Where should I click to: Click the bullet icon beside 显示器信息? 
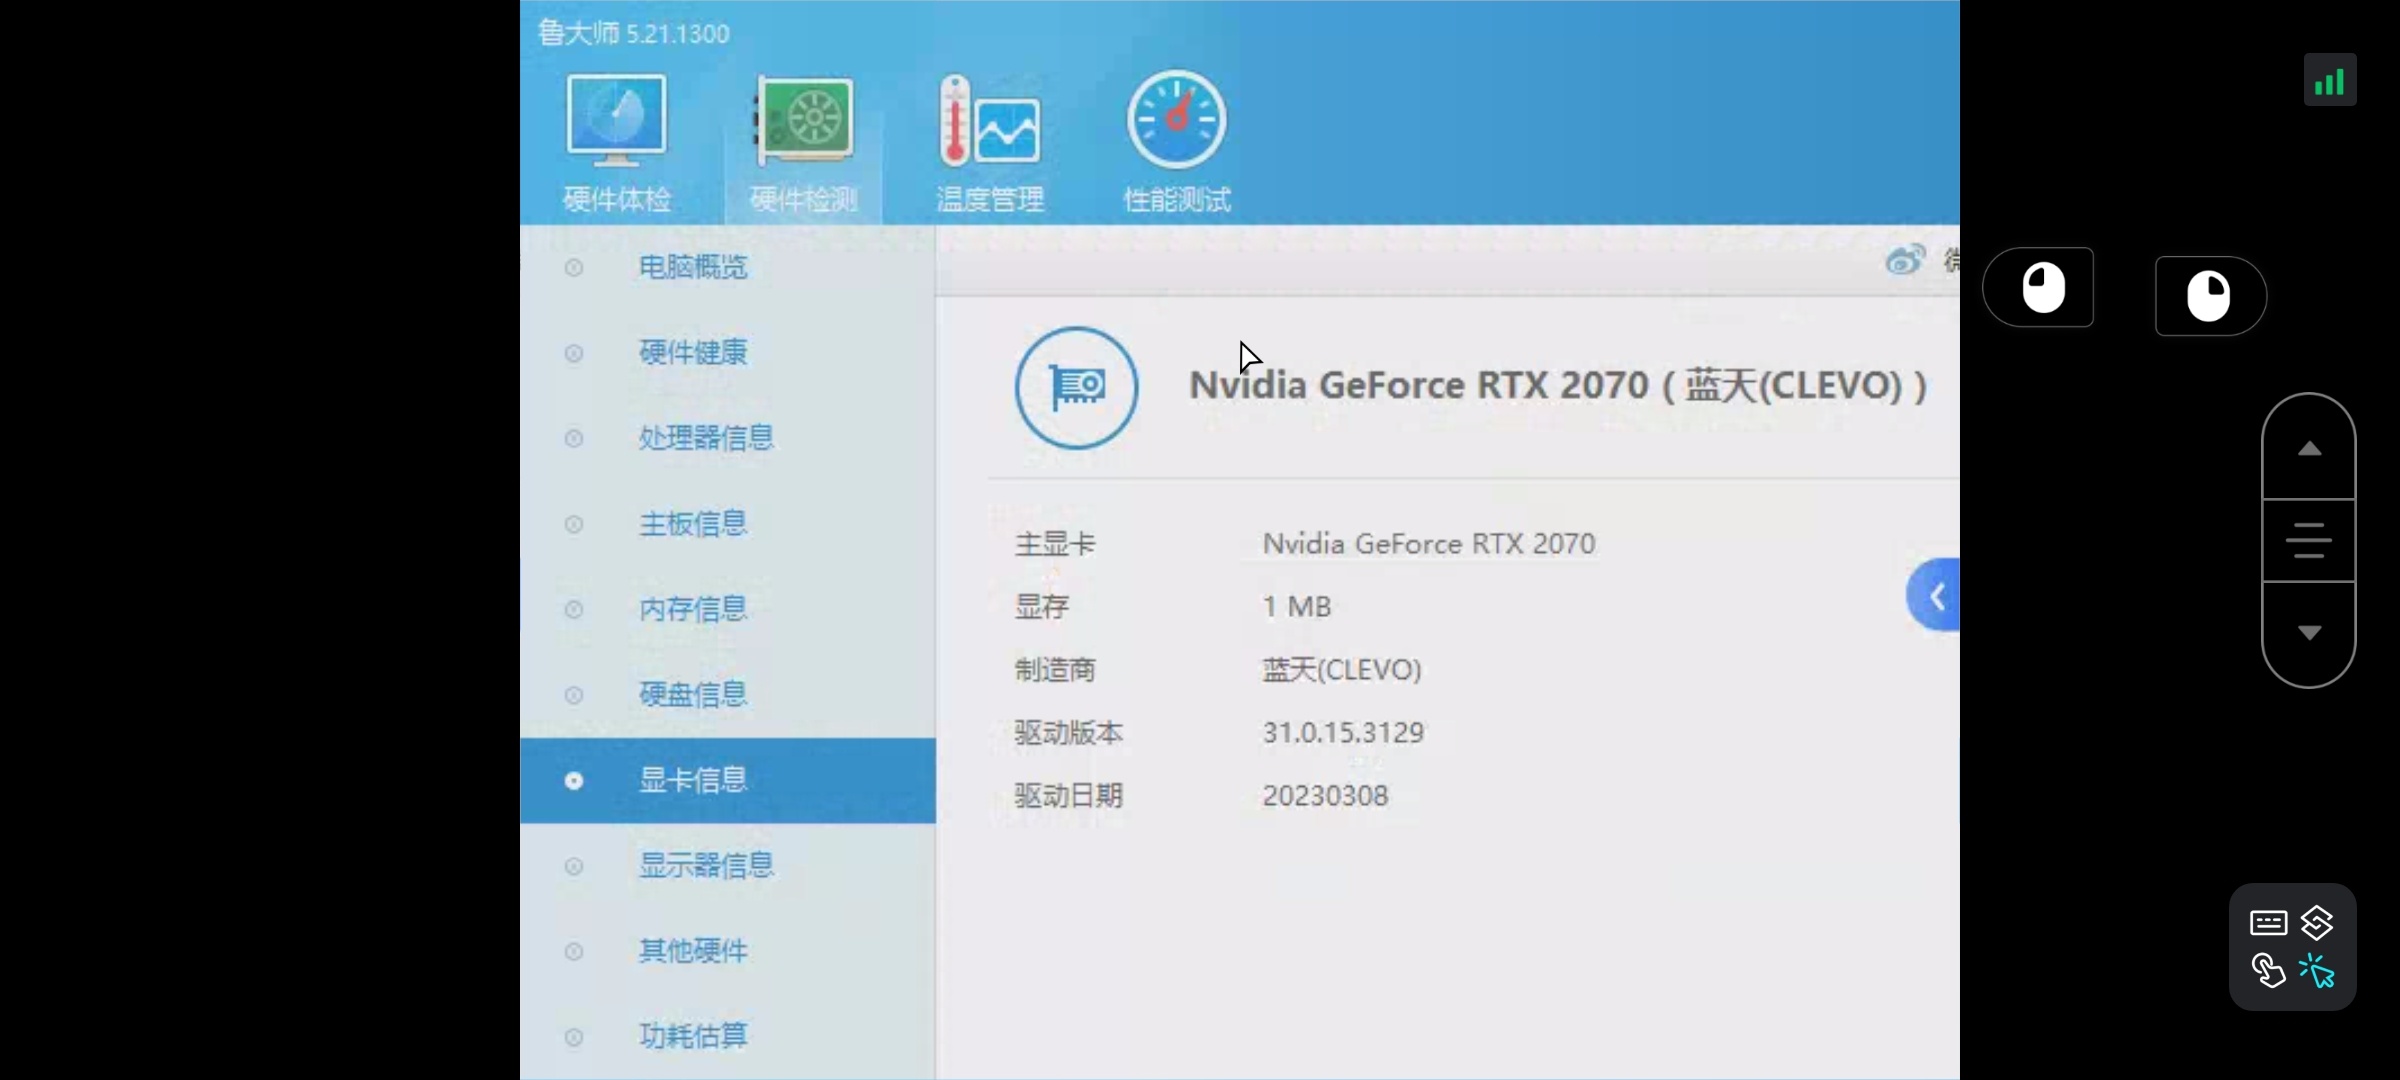pyautogui.click(x=574, y=866)
